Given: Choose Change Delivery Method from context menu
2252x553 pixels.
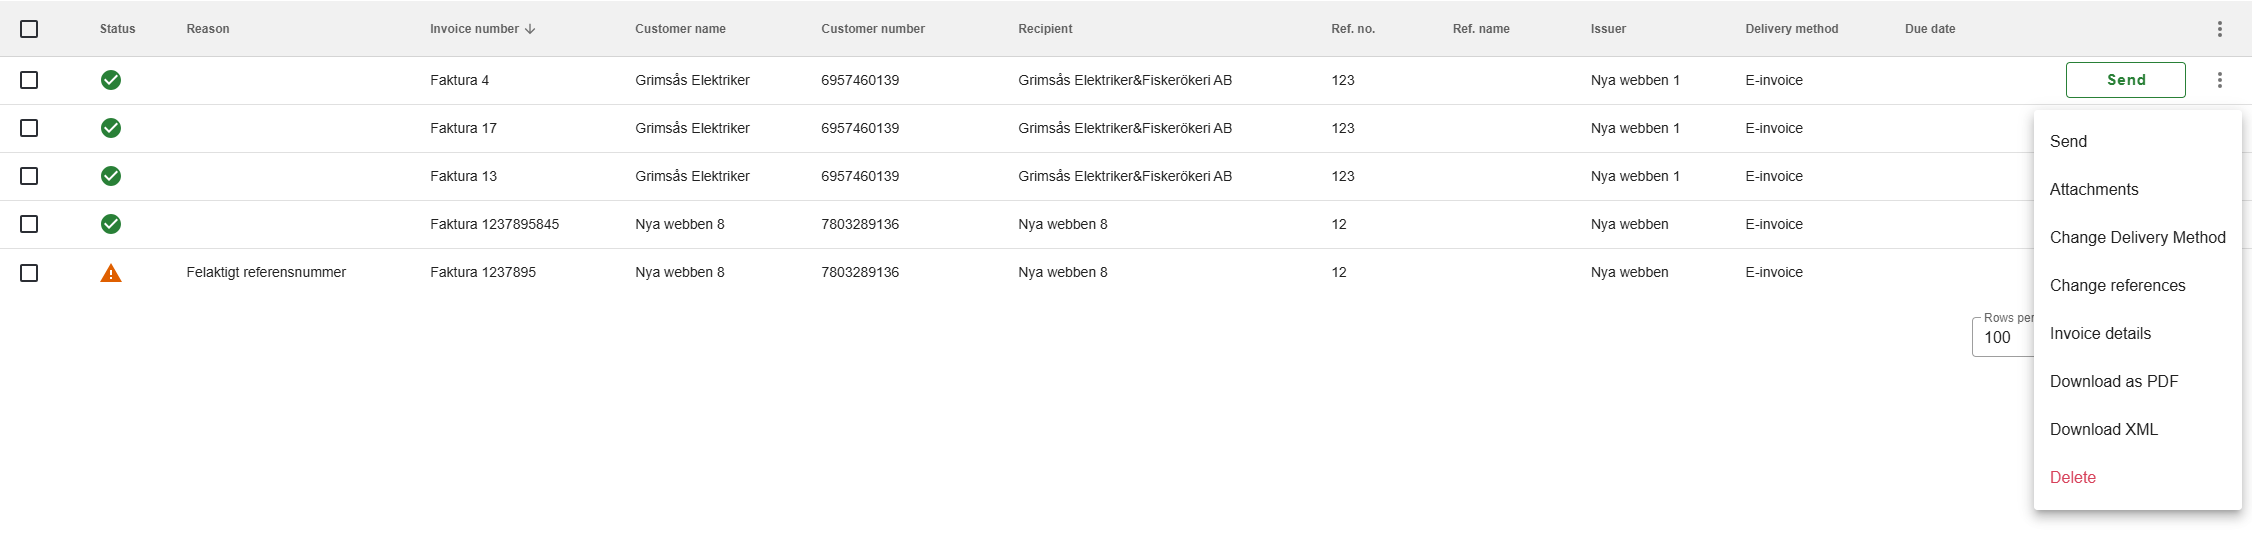Looking at the screenshot, I should tap(2137, 237).
